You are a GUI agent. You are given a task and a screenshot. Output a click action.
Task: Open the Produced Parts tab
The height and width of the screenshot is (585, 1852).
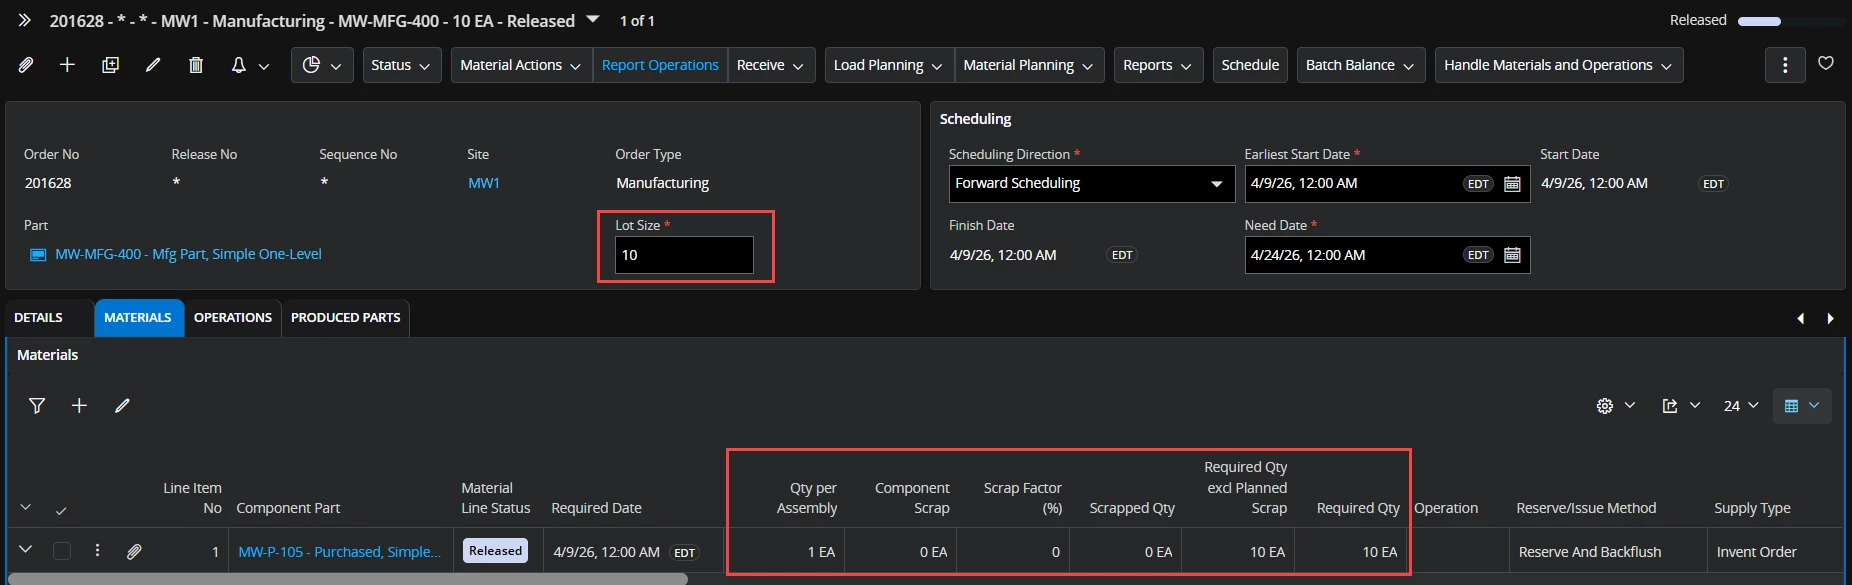pyautogui.click(x=345, y=318)
